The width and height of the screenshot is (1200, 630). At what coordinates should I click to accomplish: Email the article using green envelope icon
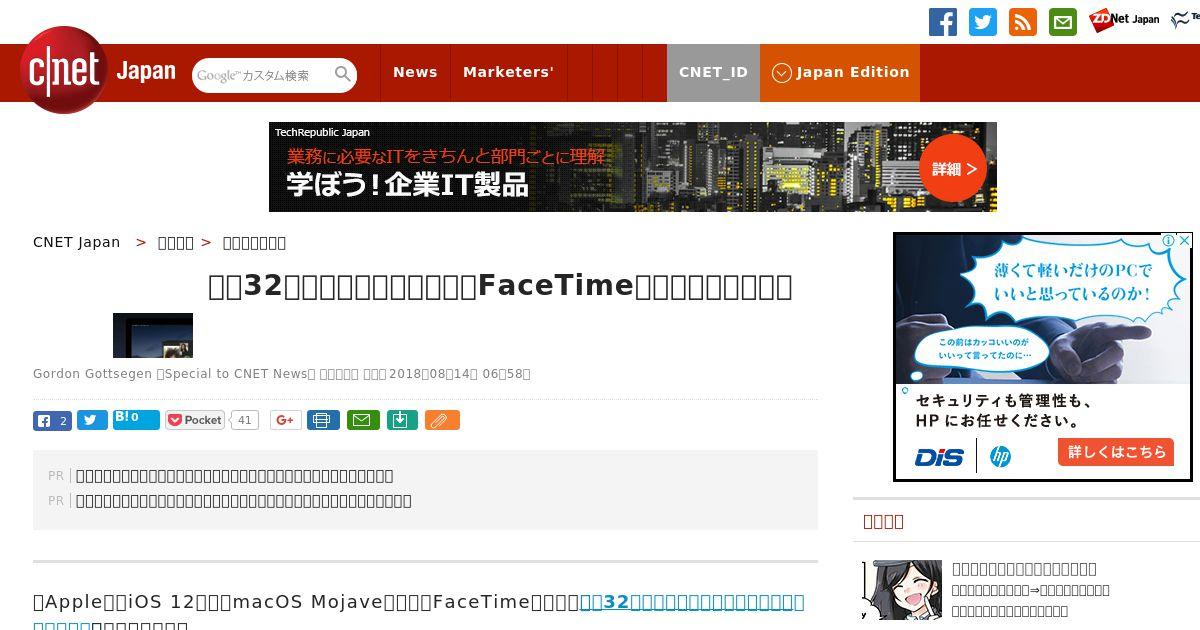click(x=363, y=421)
